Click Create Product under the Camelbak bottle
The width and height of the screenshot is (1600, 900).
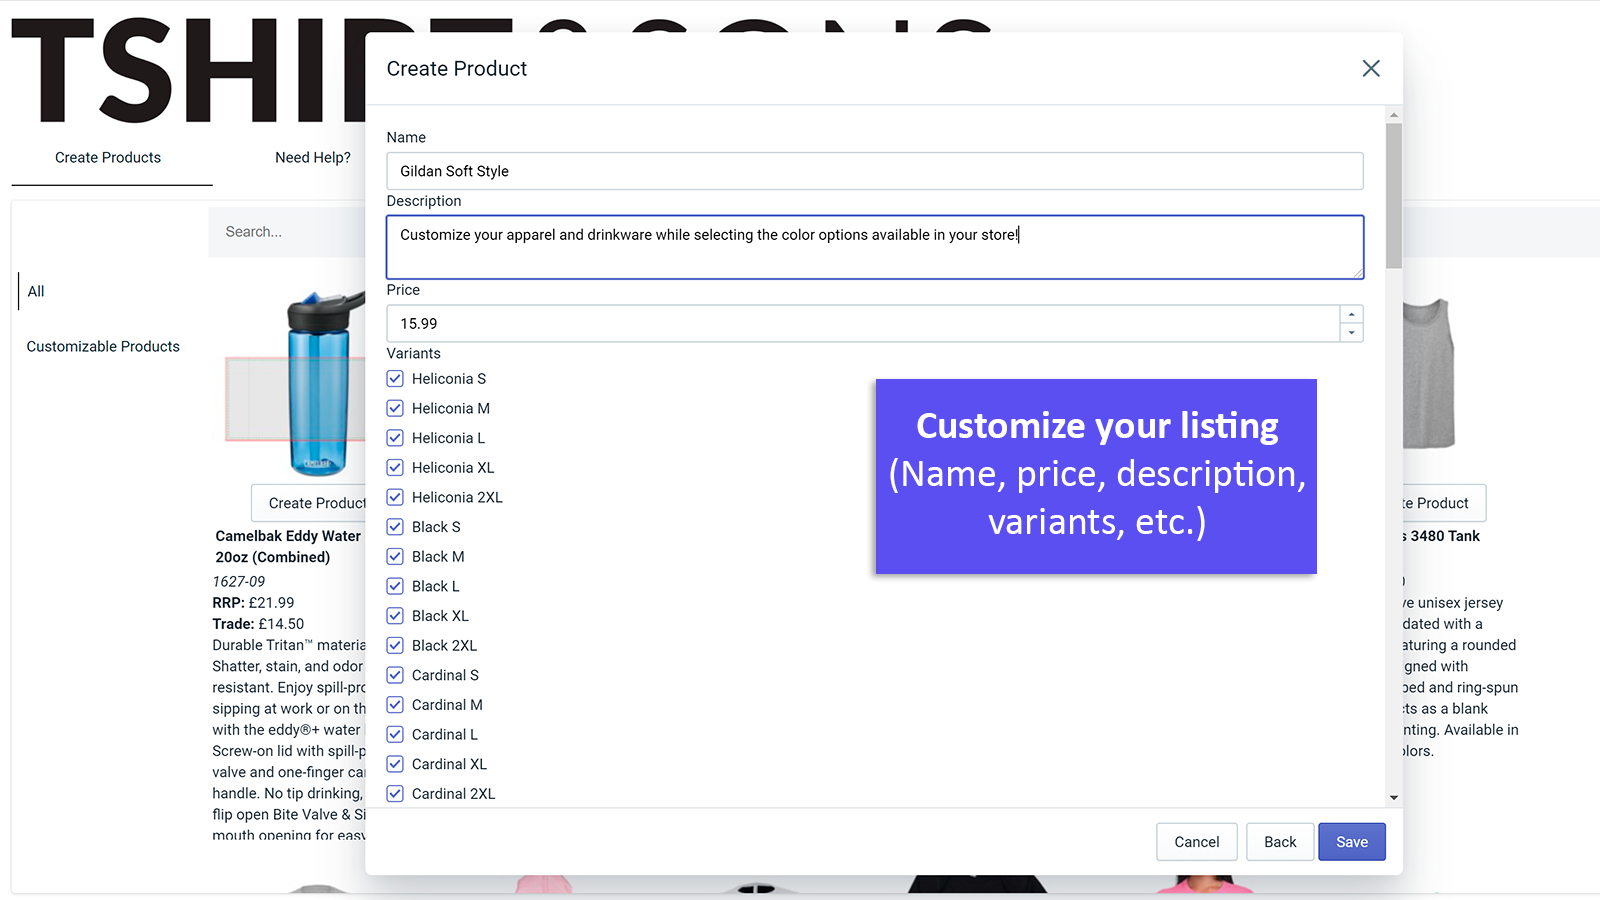tap(309, 503)
